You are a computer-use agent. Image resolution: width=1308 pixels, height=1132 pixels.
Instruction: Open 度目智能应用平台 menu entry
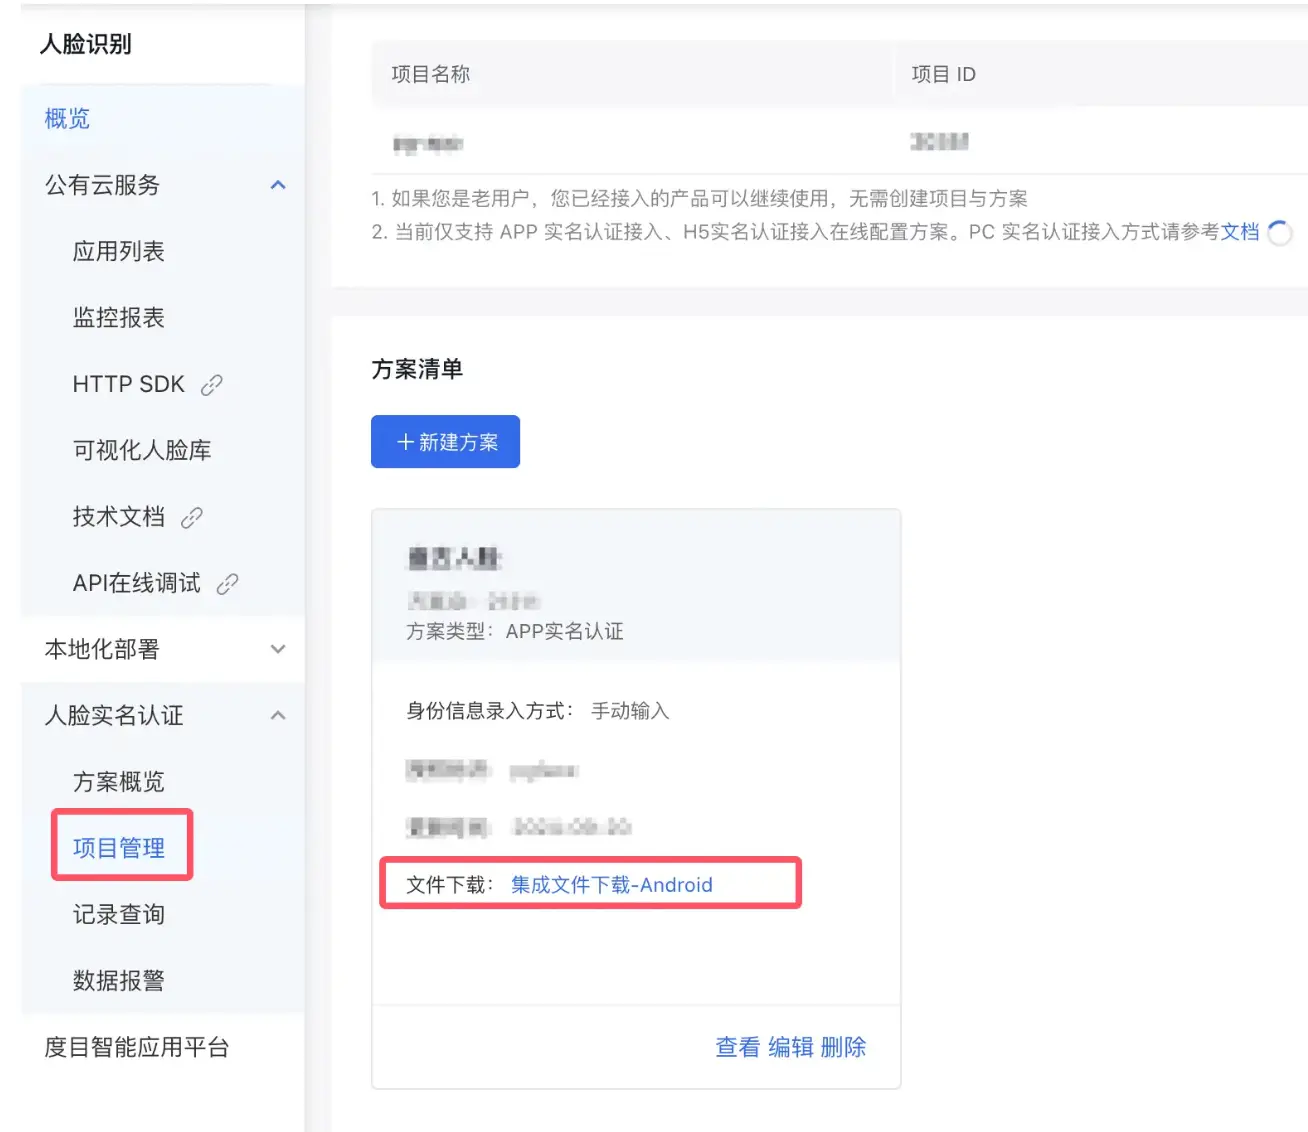[x=136, y=1047]
